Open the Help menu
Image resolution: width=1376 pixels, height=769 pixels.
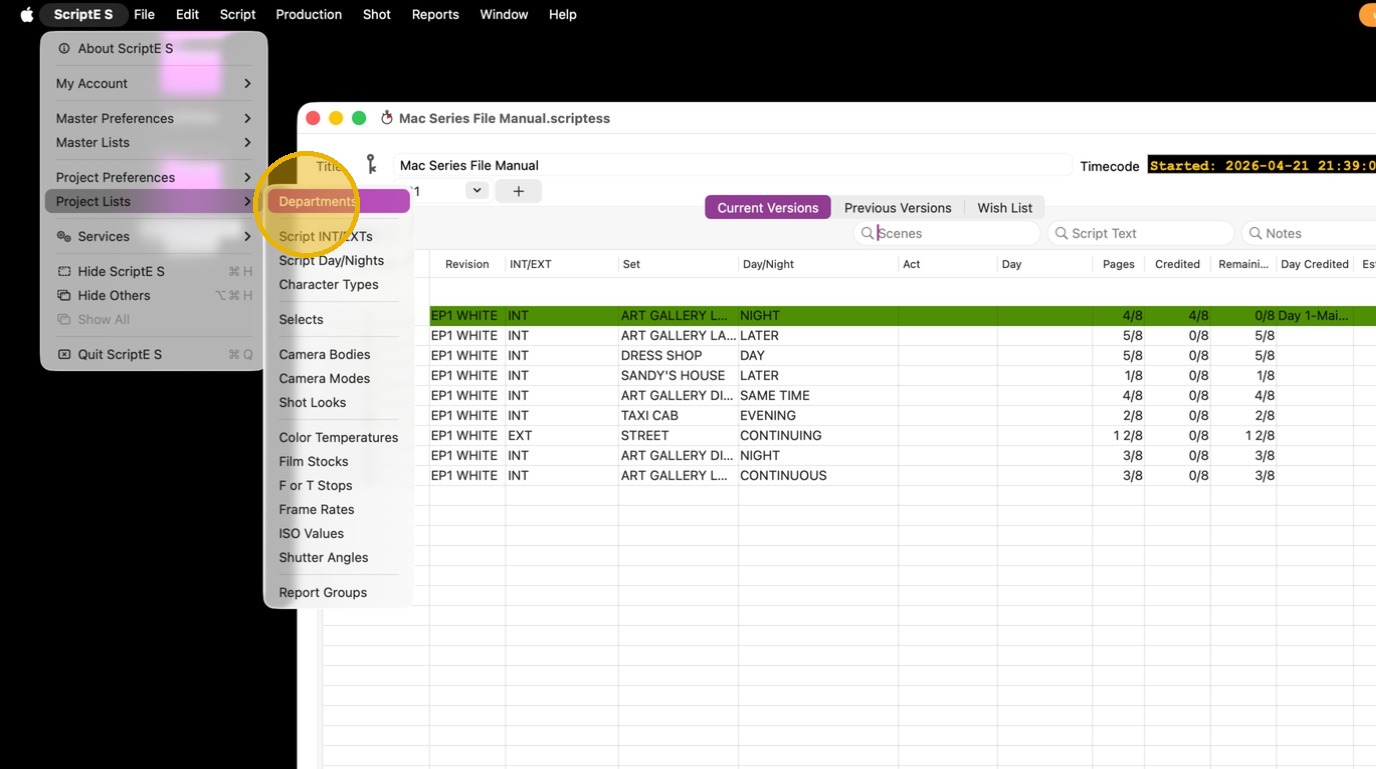coord(563,14)
